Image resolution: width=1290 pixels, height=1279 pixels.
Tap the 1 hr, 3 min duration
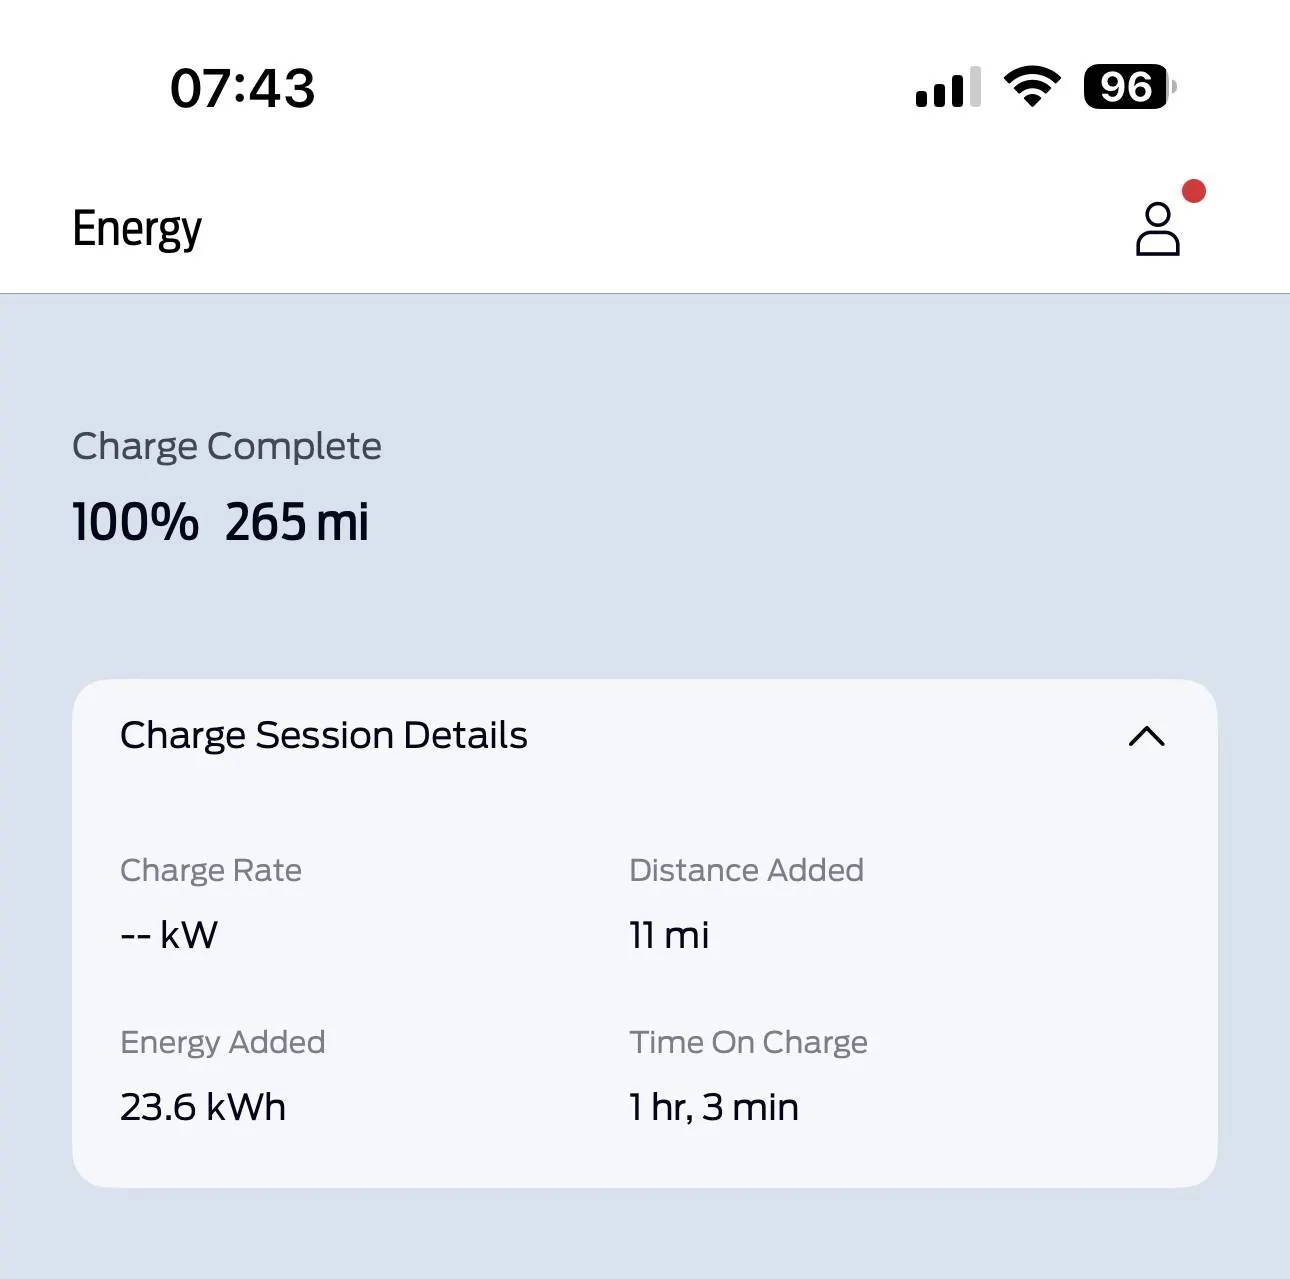[x=714, y=1107]
